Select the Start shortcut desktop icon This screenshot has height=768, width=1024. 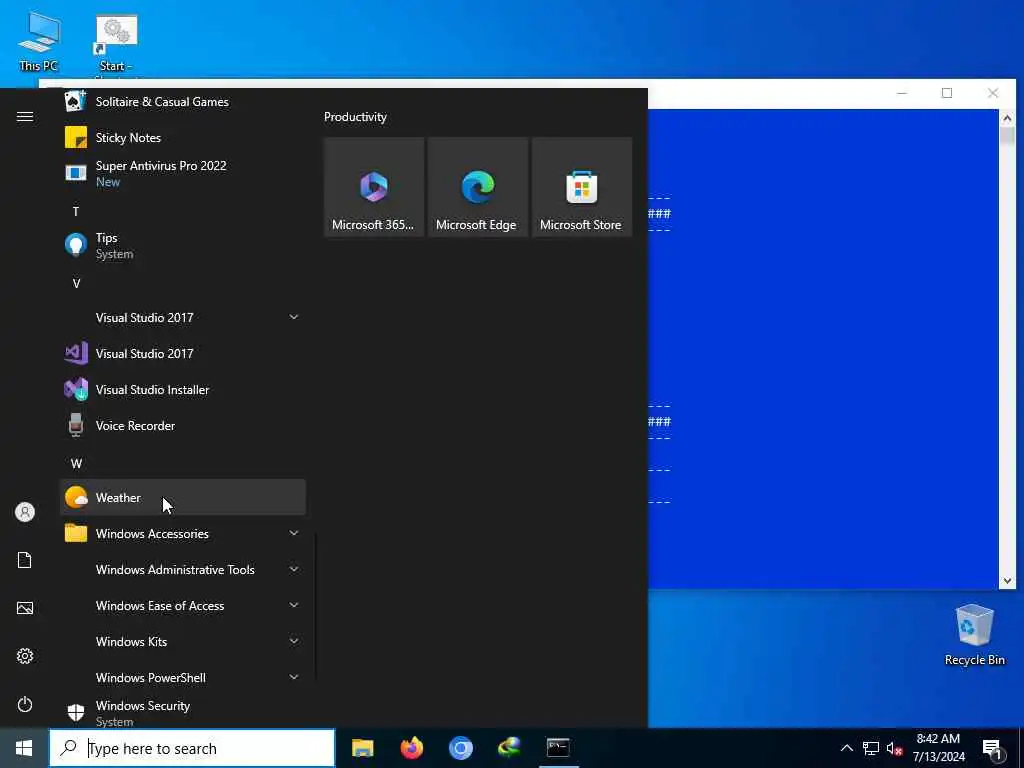(x=116, y=46)
